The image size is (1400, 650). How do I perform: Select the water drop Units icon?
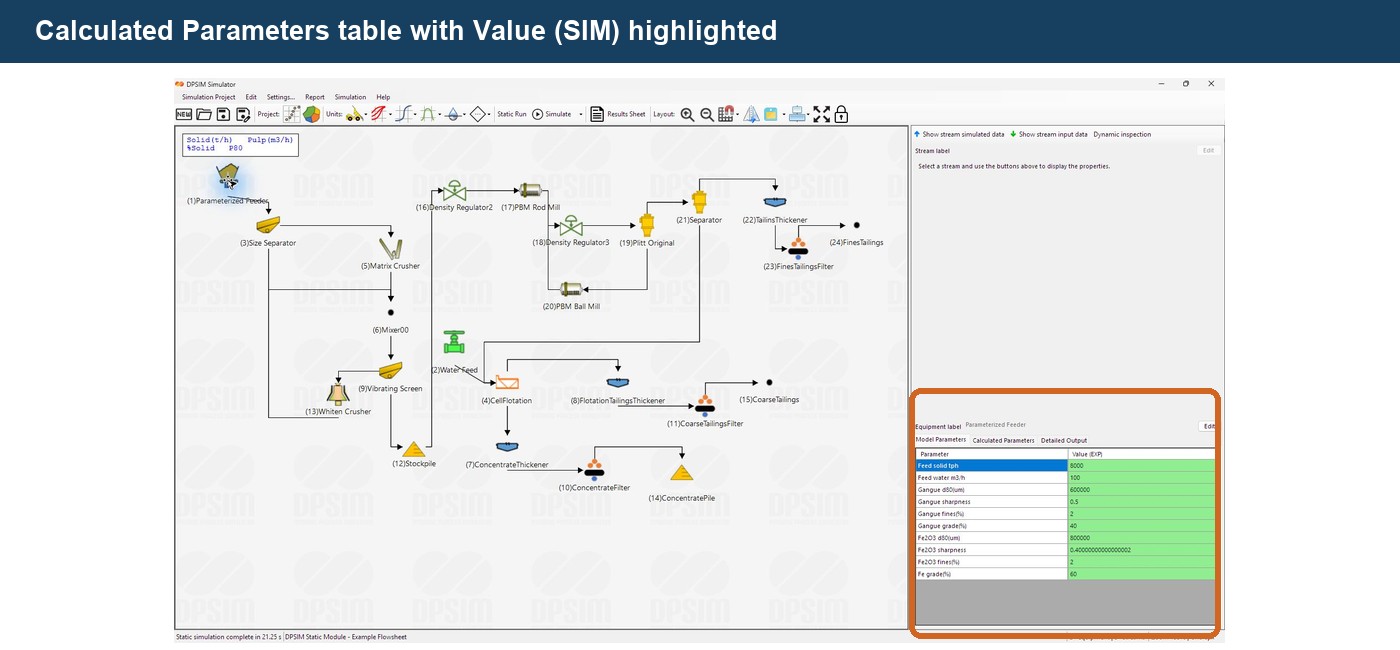(453, 114)
